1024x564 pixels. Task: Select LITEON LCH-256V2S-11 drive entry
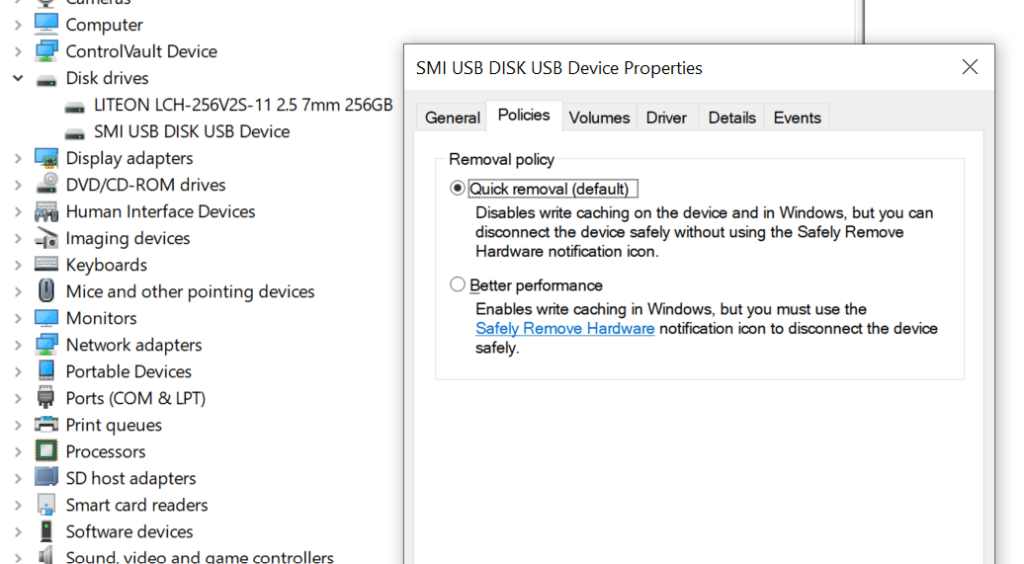pyautogui.click(x=243, y=105)
